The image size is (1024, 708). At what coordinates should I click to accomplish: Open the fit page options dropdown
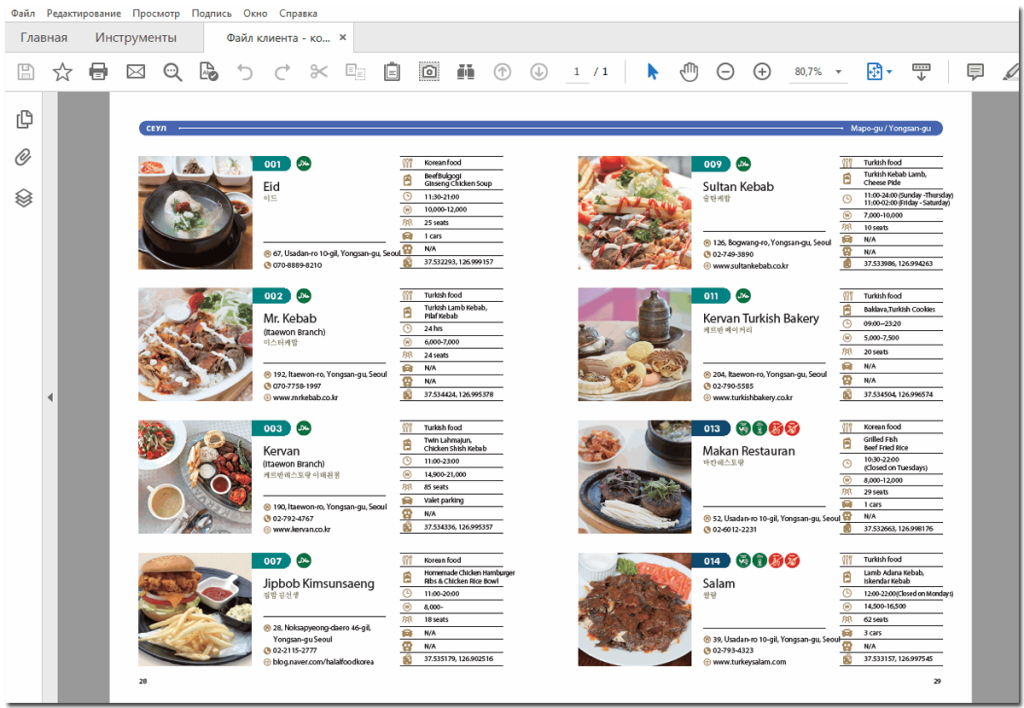click(x=876, y=72)
